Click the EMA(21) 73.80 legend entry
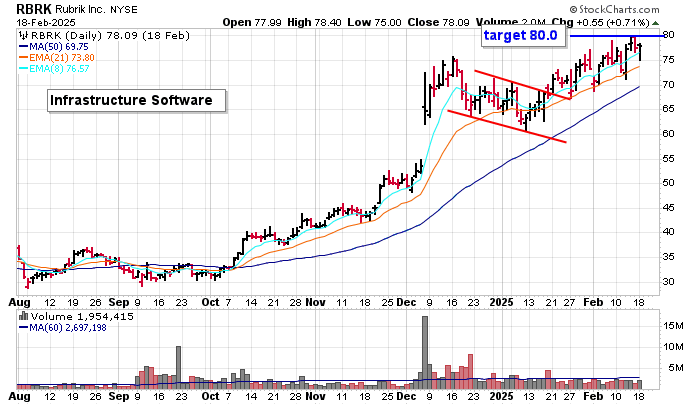The width and height of the screenshot is (700, 405). point(57,58)
